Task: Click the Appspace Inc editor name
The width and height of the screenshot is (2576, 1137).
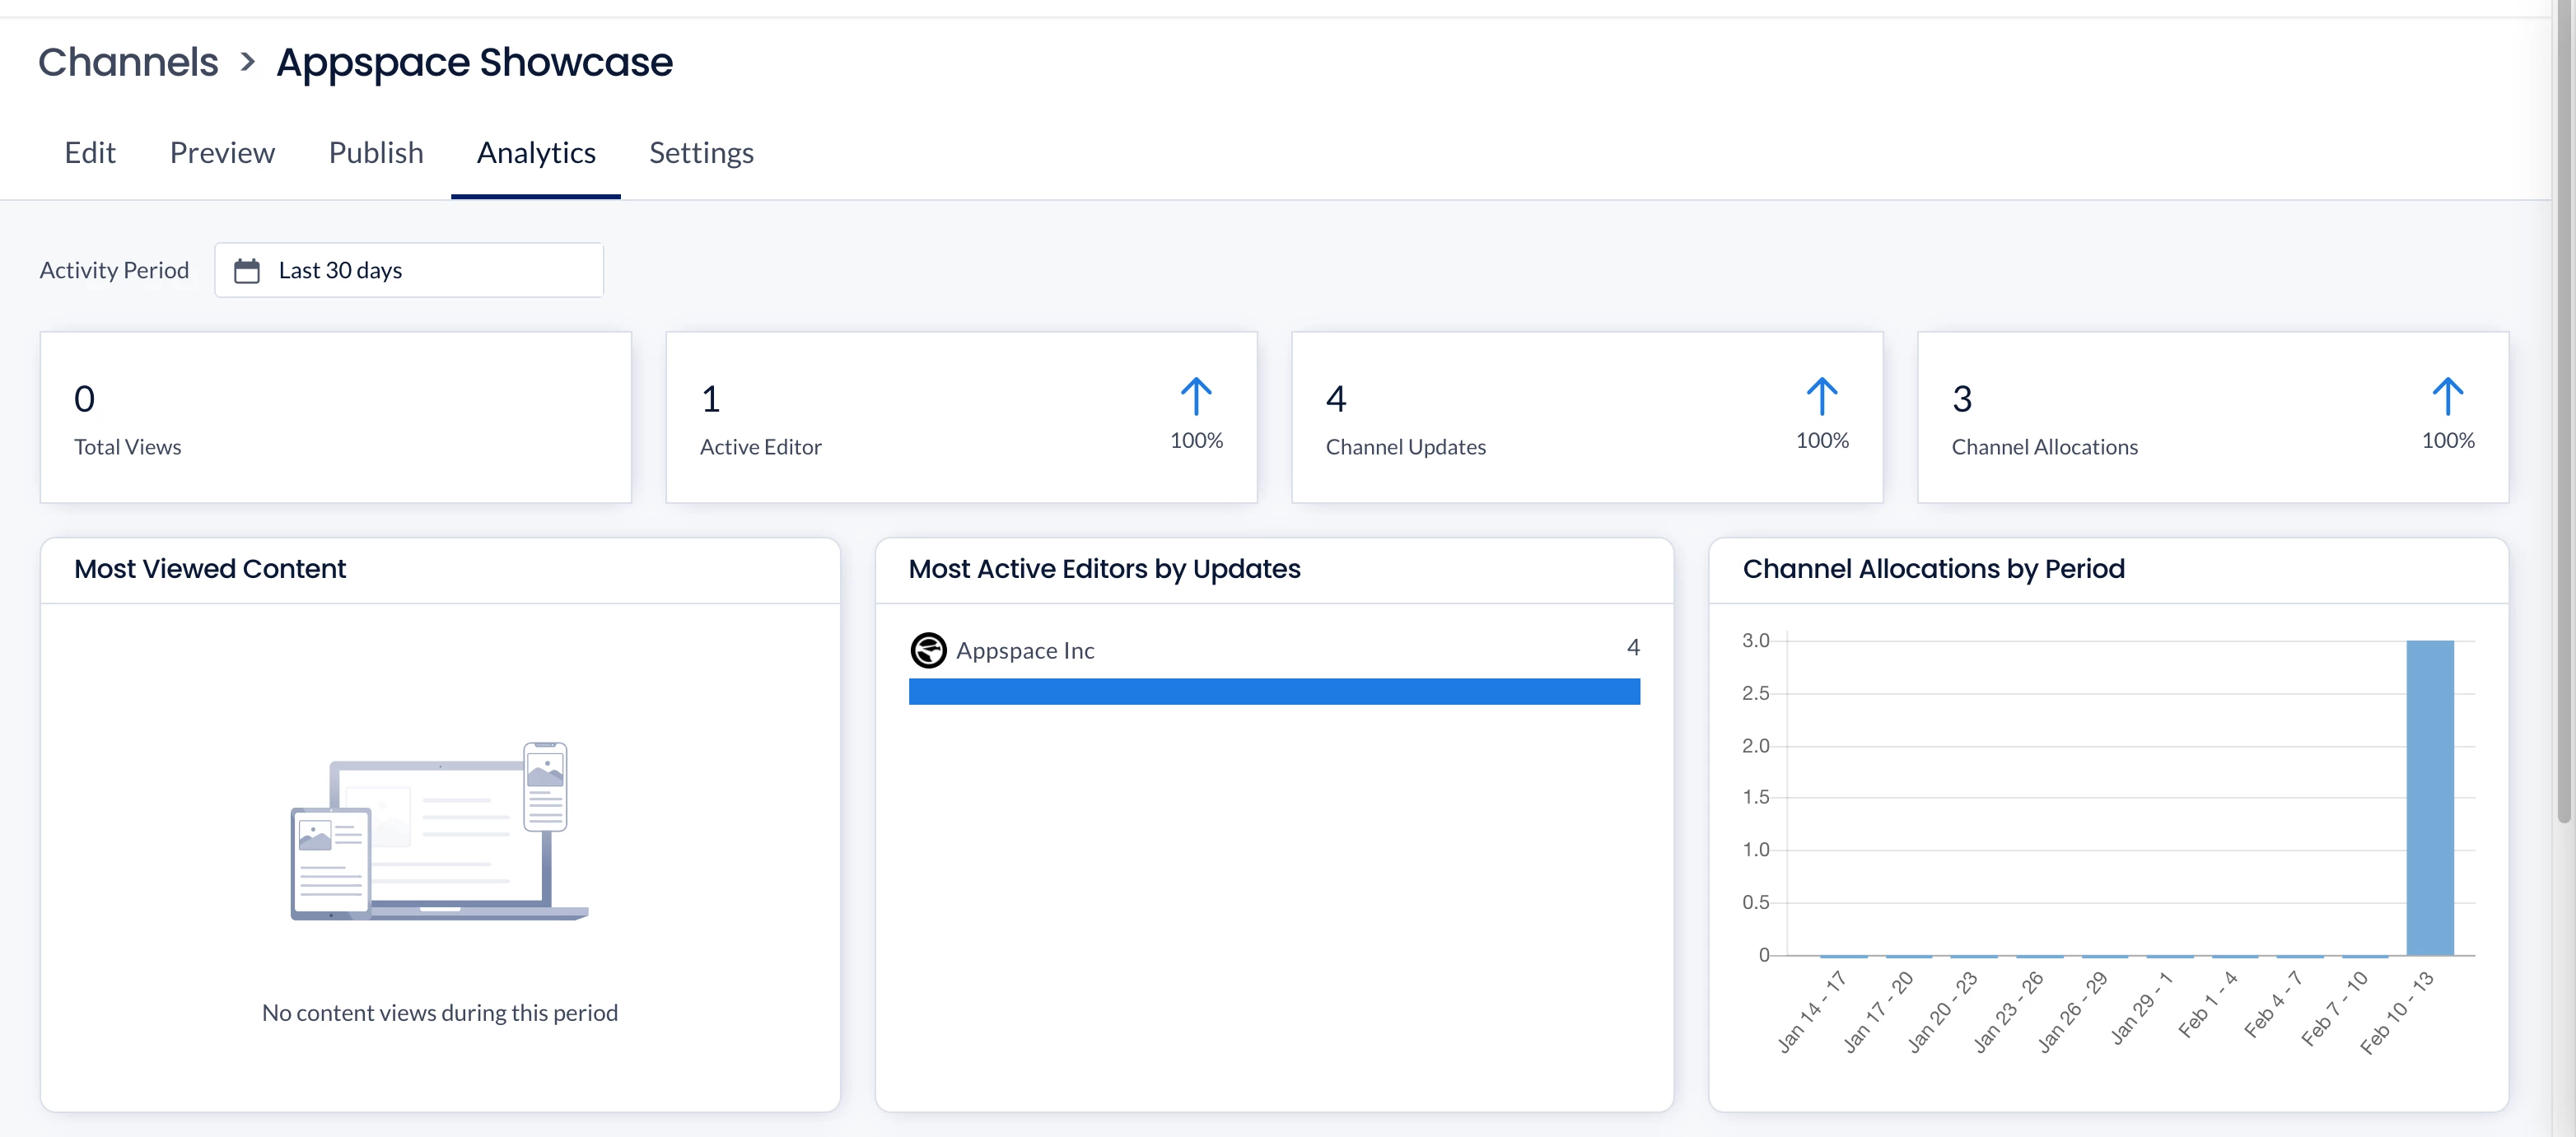Action: 1025,651
